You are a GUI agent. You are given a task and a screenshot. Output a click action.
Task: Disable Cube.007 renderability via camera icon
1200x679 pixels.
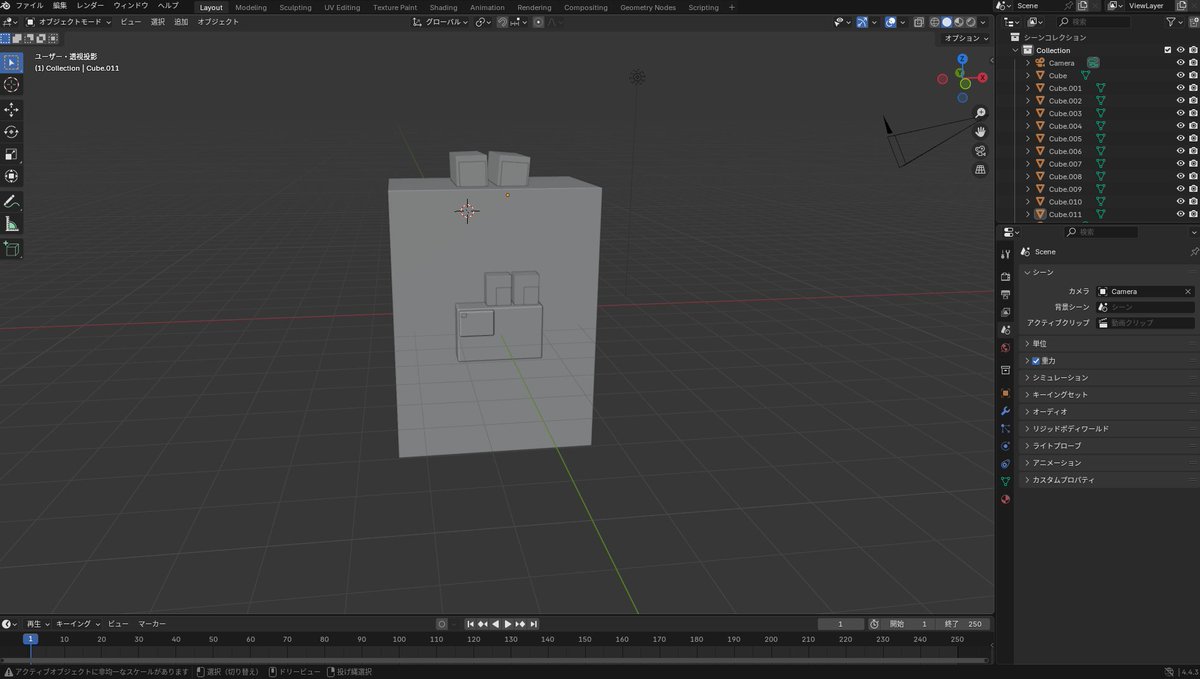pos(1192,163)
